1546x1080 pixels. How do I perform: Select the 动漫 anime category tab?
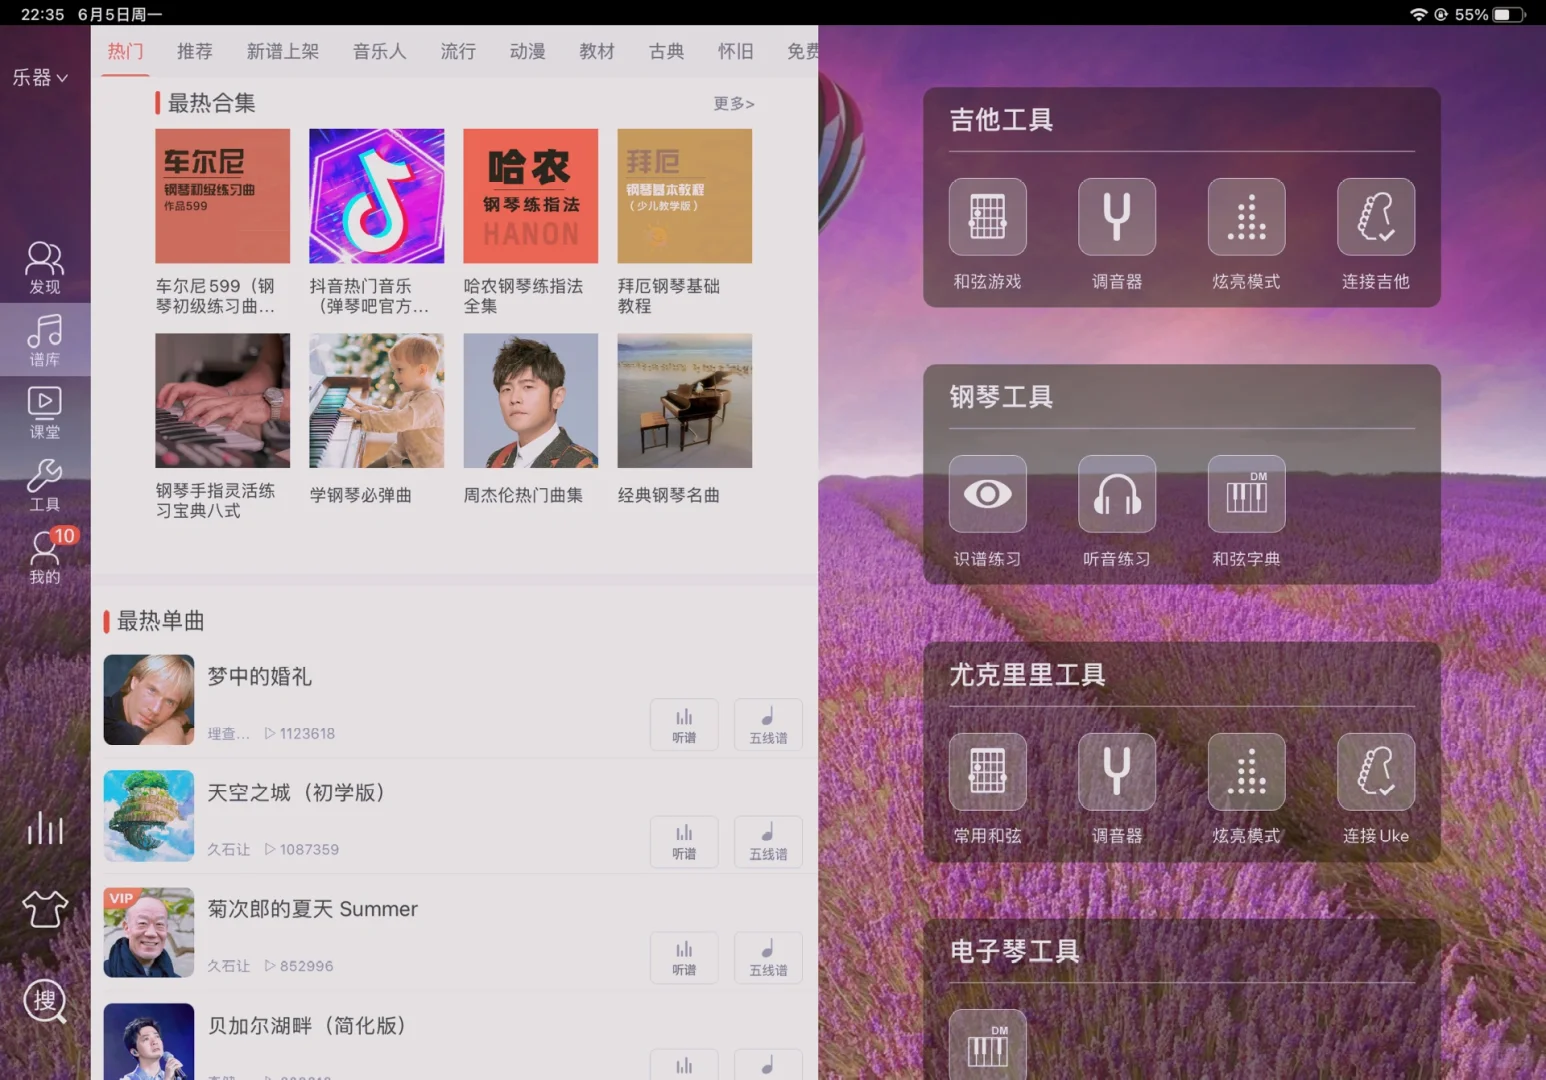click(527, 51)
